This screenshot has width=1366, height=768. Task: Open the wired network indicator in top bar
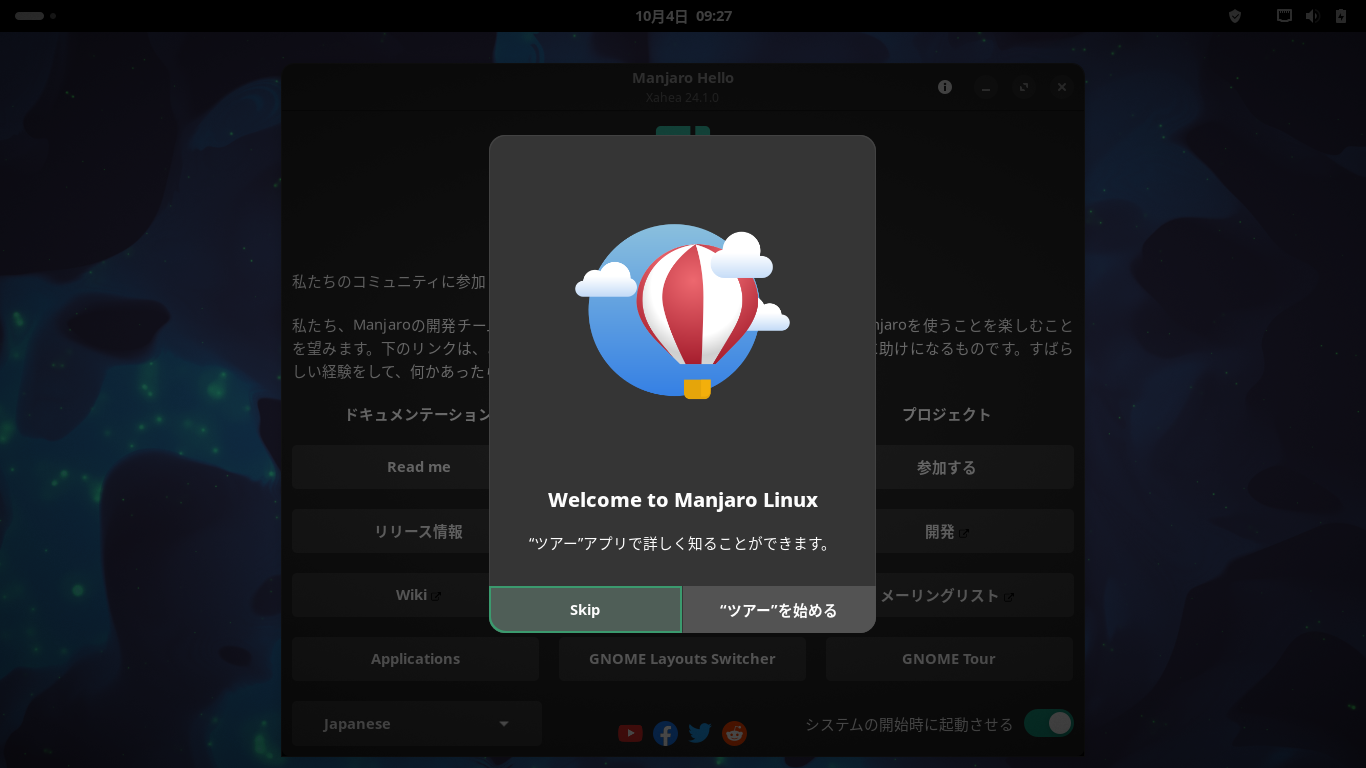(x=1285, y=16)
